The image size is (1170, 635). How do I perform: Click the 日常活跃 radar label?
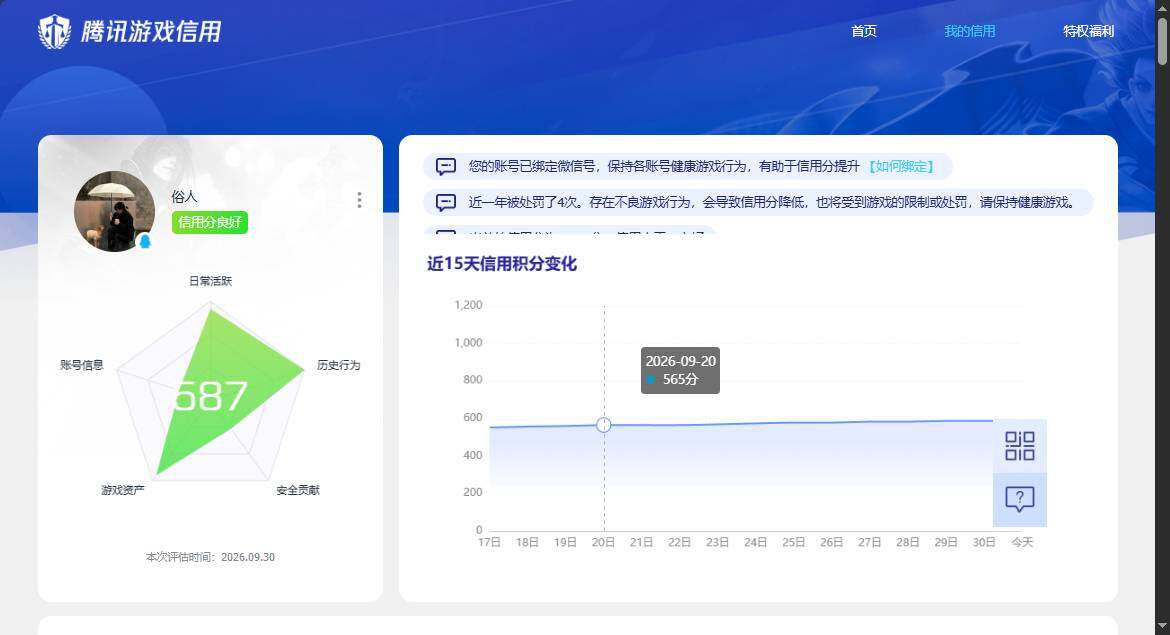tap(210, 281)
